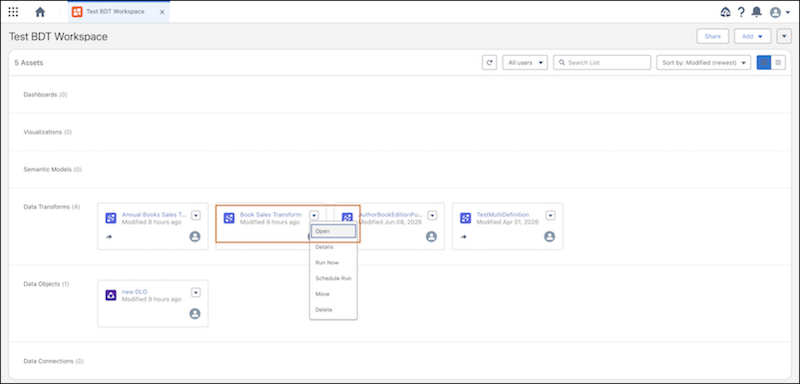Open the TestMultiDefinition transform link
800x384 pixels.
click(x=503, y=215)
